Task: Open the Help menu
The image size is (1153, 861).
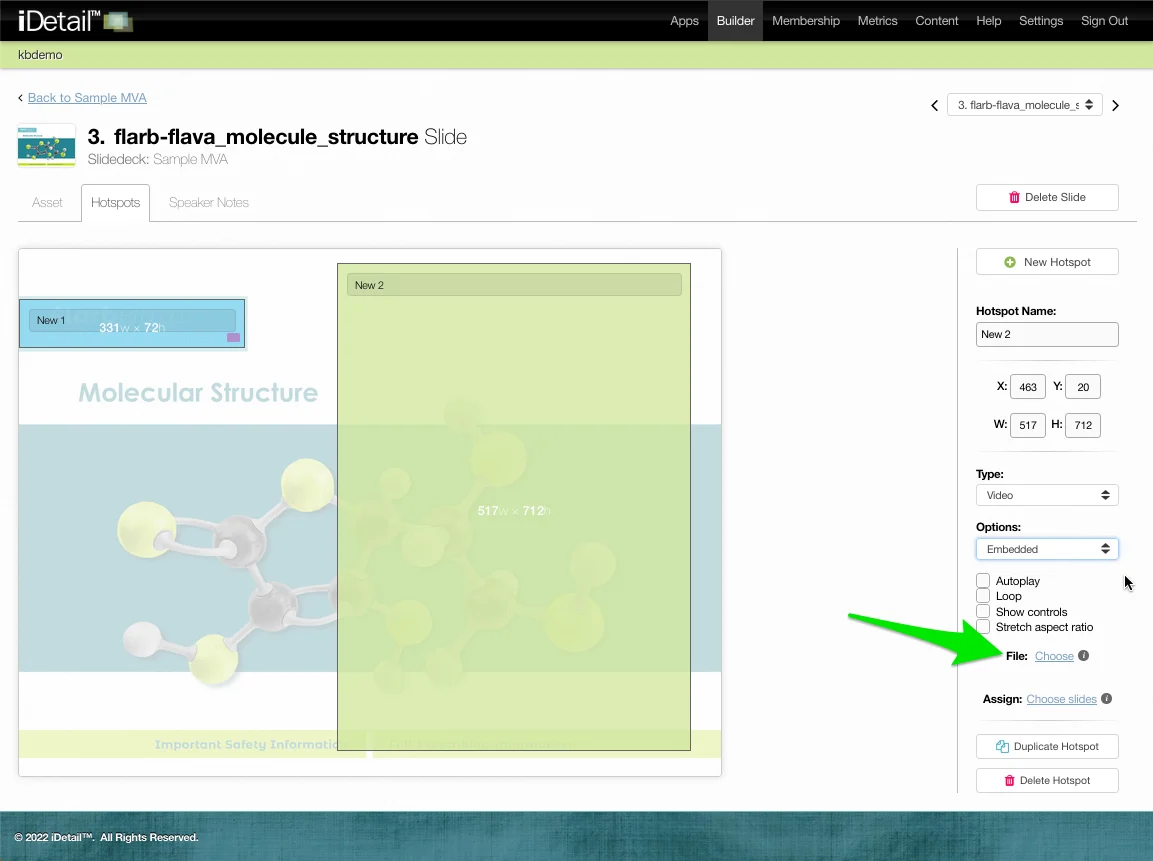Action: 988,21
